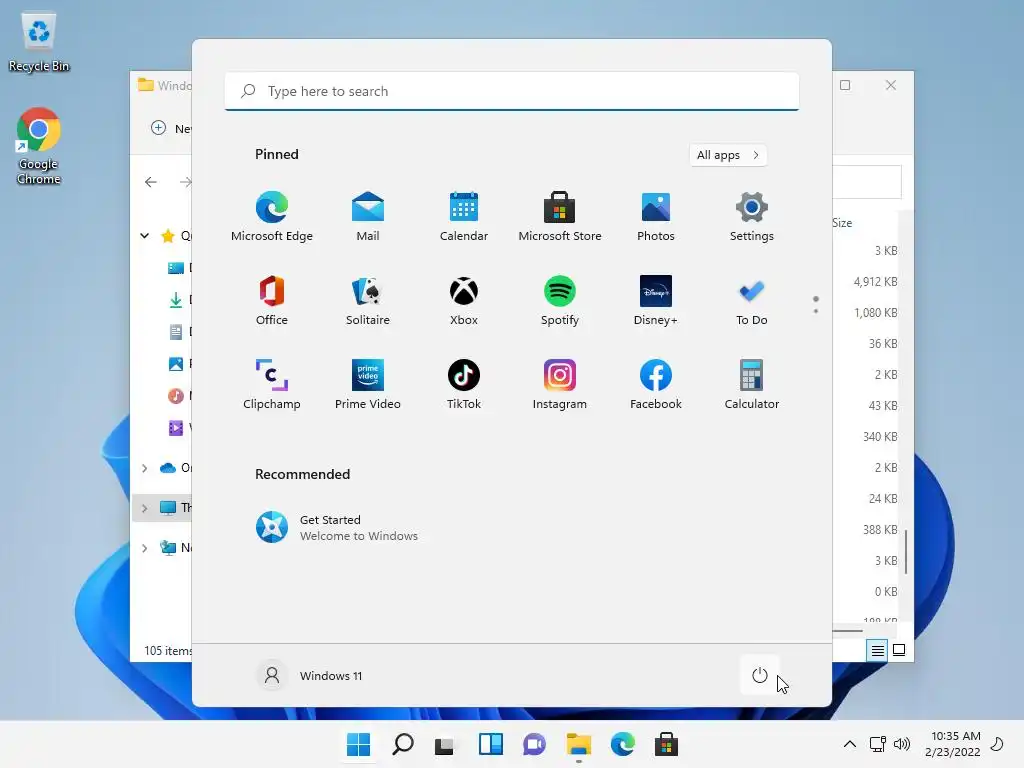The height and width of the screenshot is (768, 1024).
Task: Go to next page of pinned apps
Action: 816,311
